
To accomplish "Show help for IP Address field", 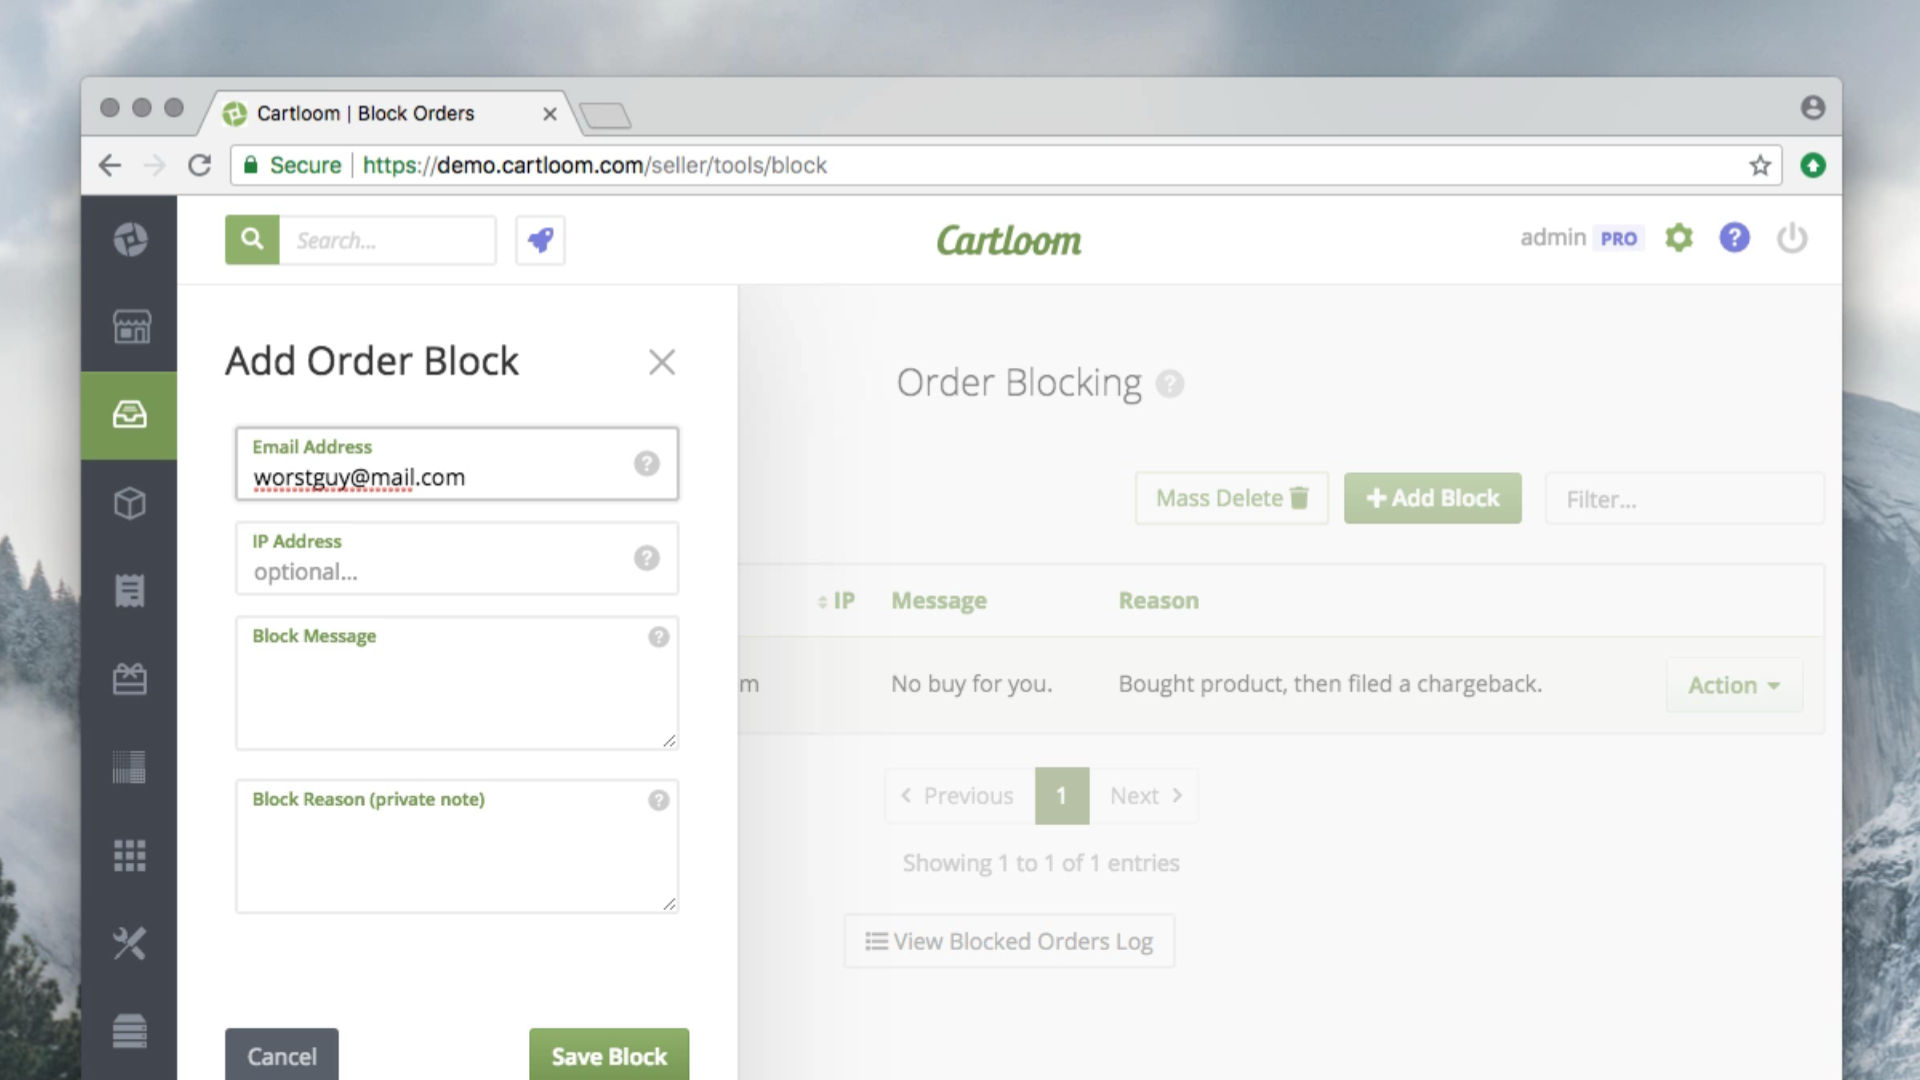I will click(x=647, y=558).
